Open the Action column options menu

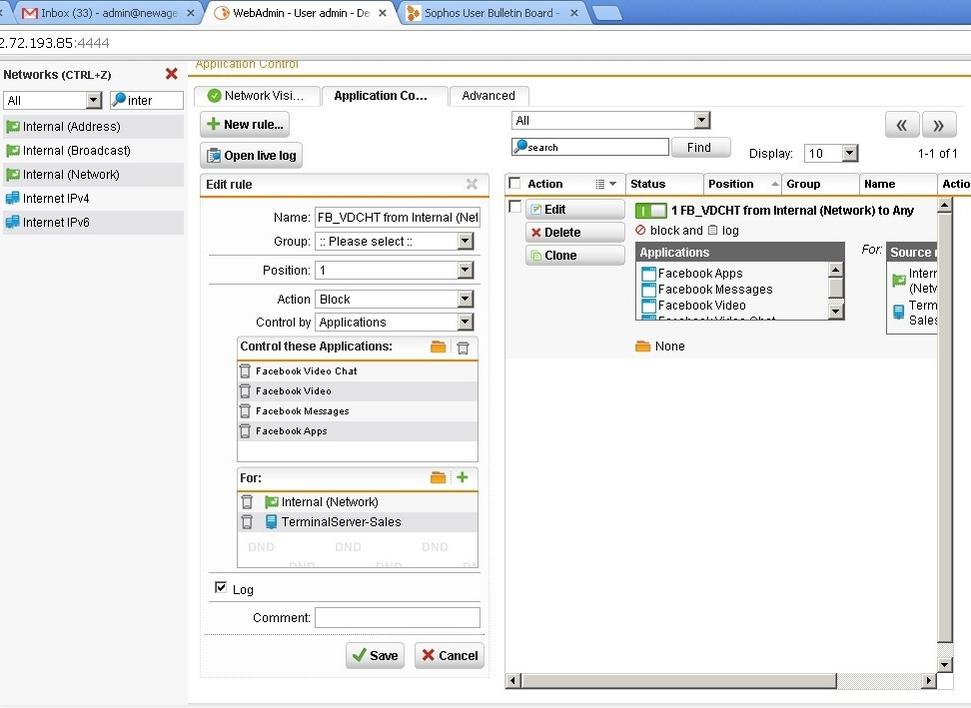coord(606,184)
